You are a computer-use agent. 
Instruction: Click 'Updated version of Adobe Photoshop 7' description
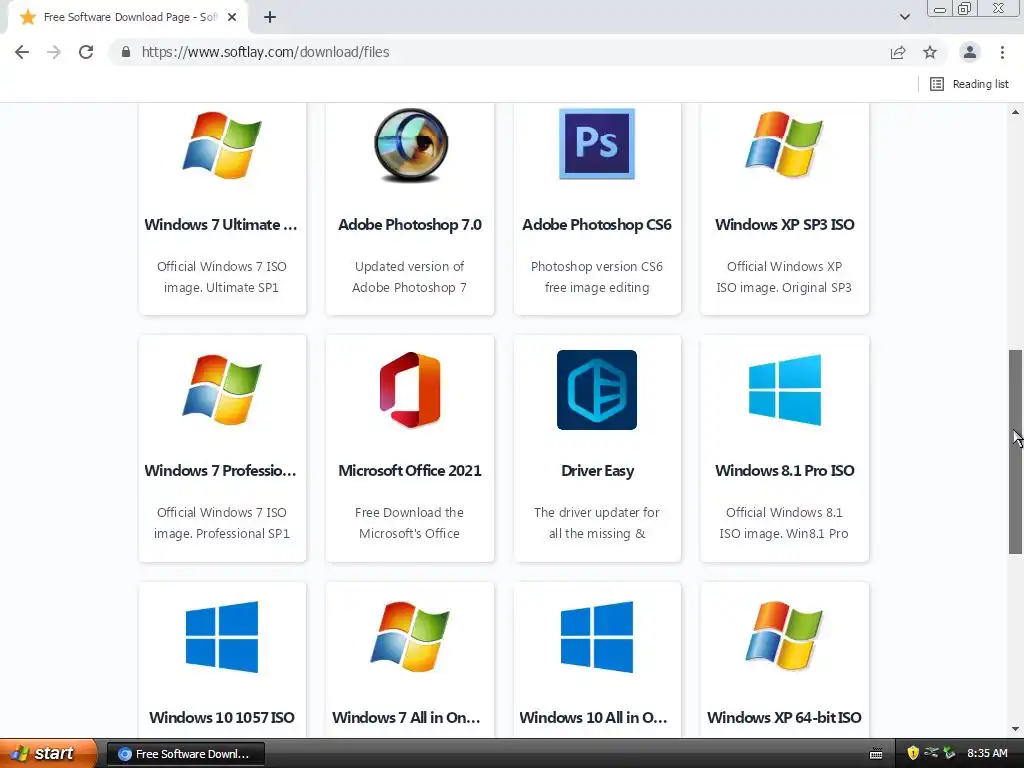pos(409,277)
